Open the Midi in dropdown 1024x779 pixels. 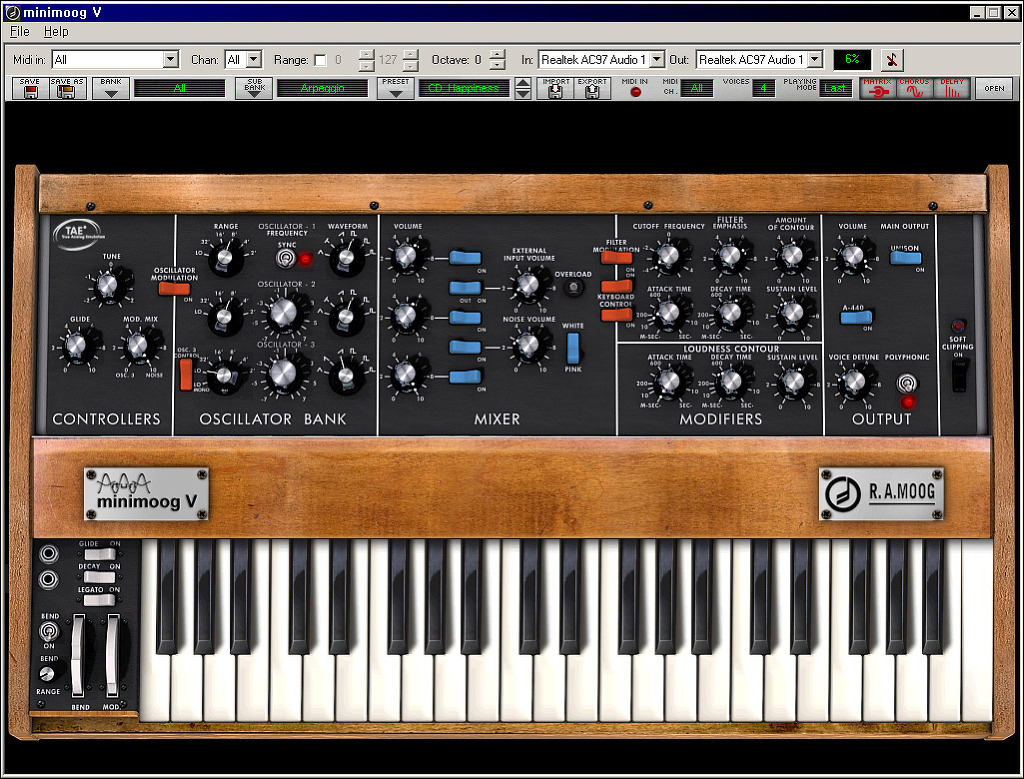(x=169, y=60)
